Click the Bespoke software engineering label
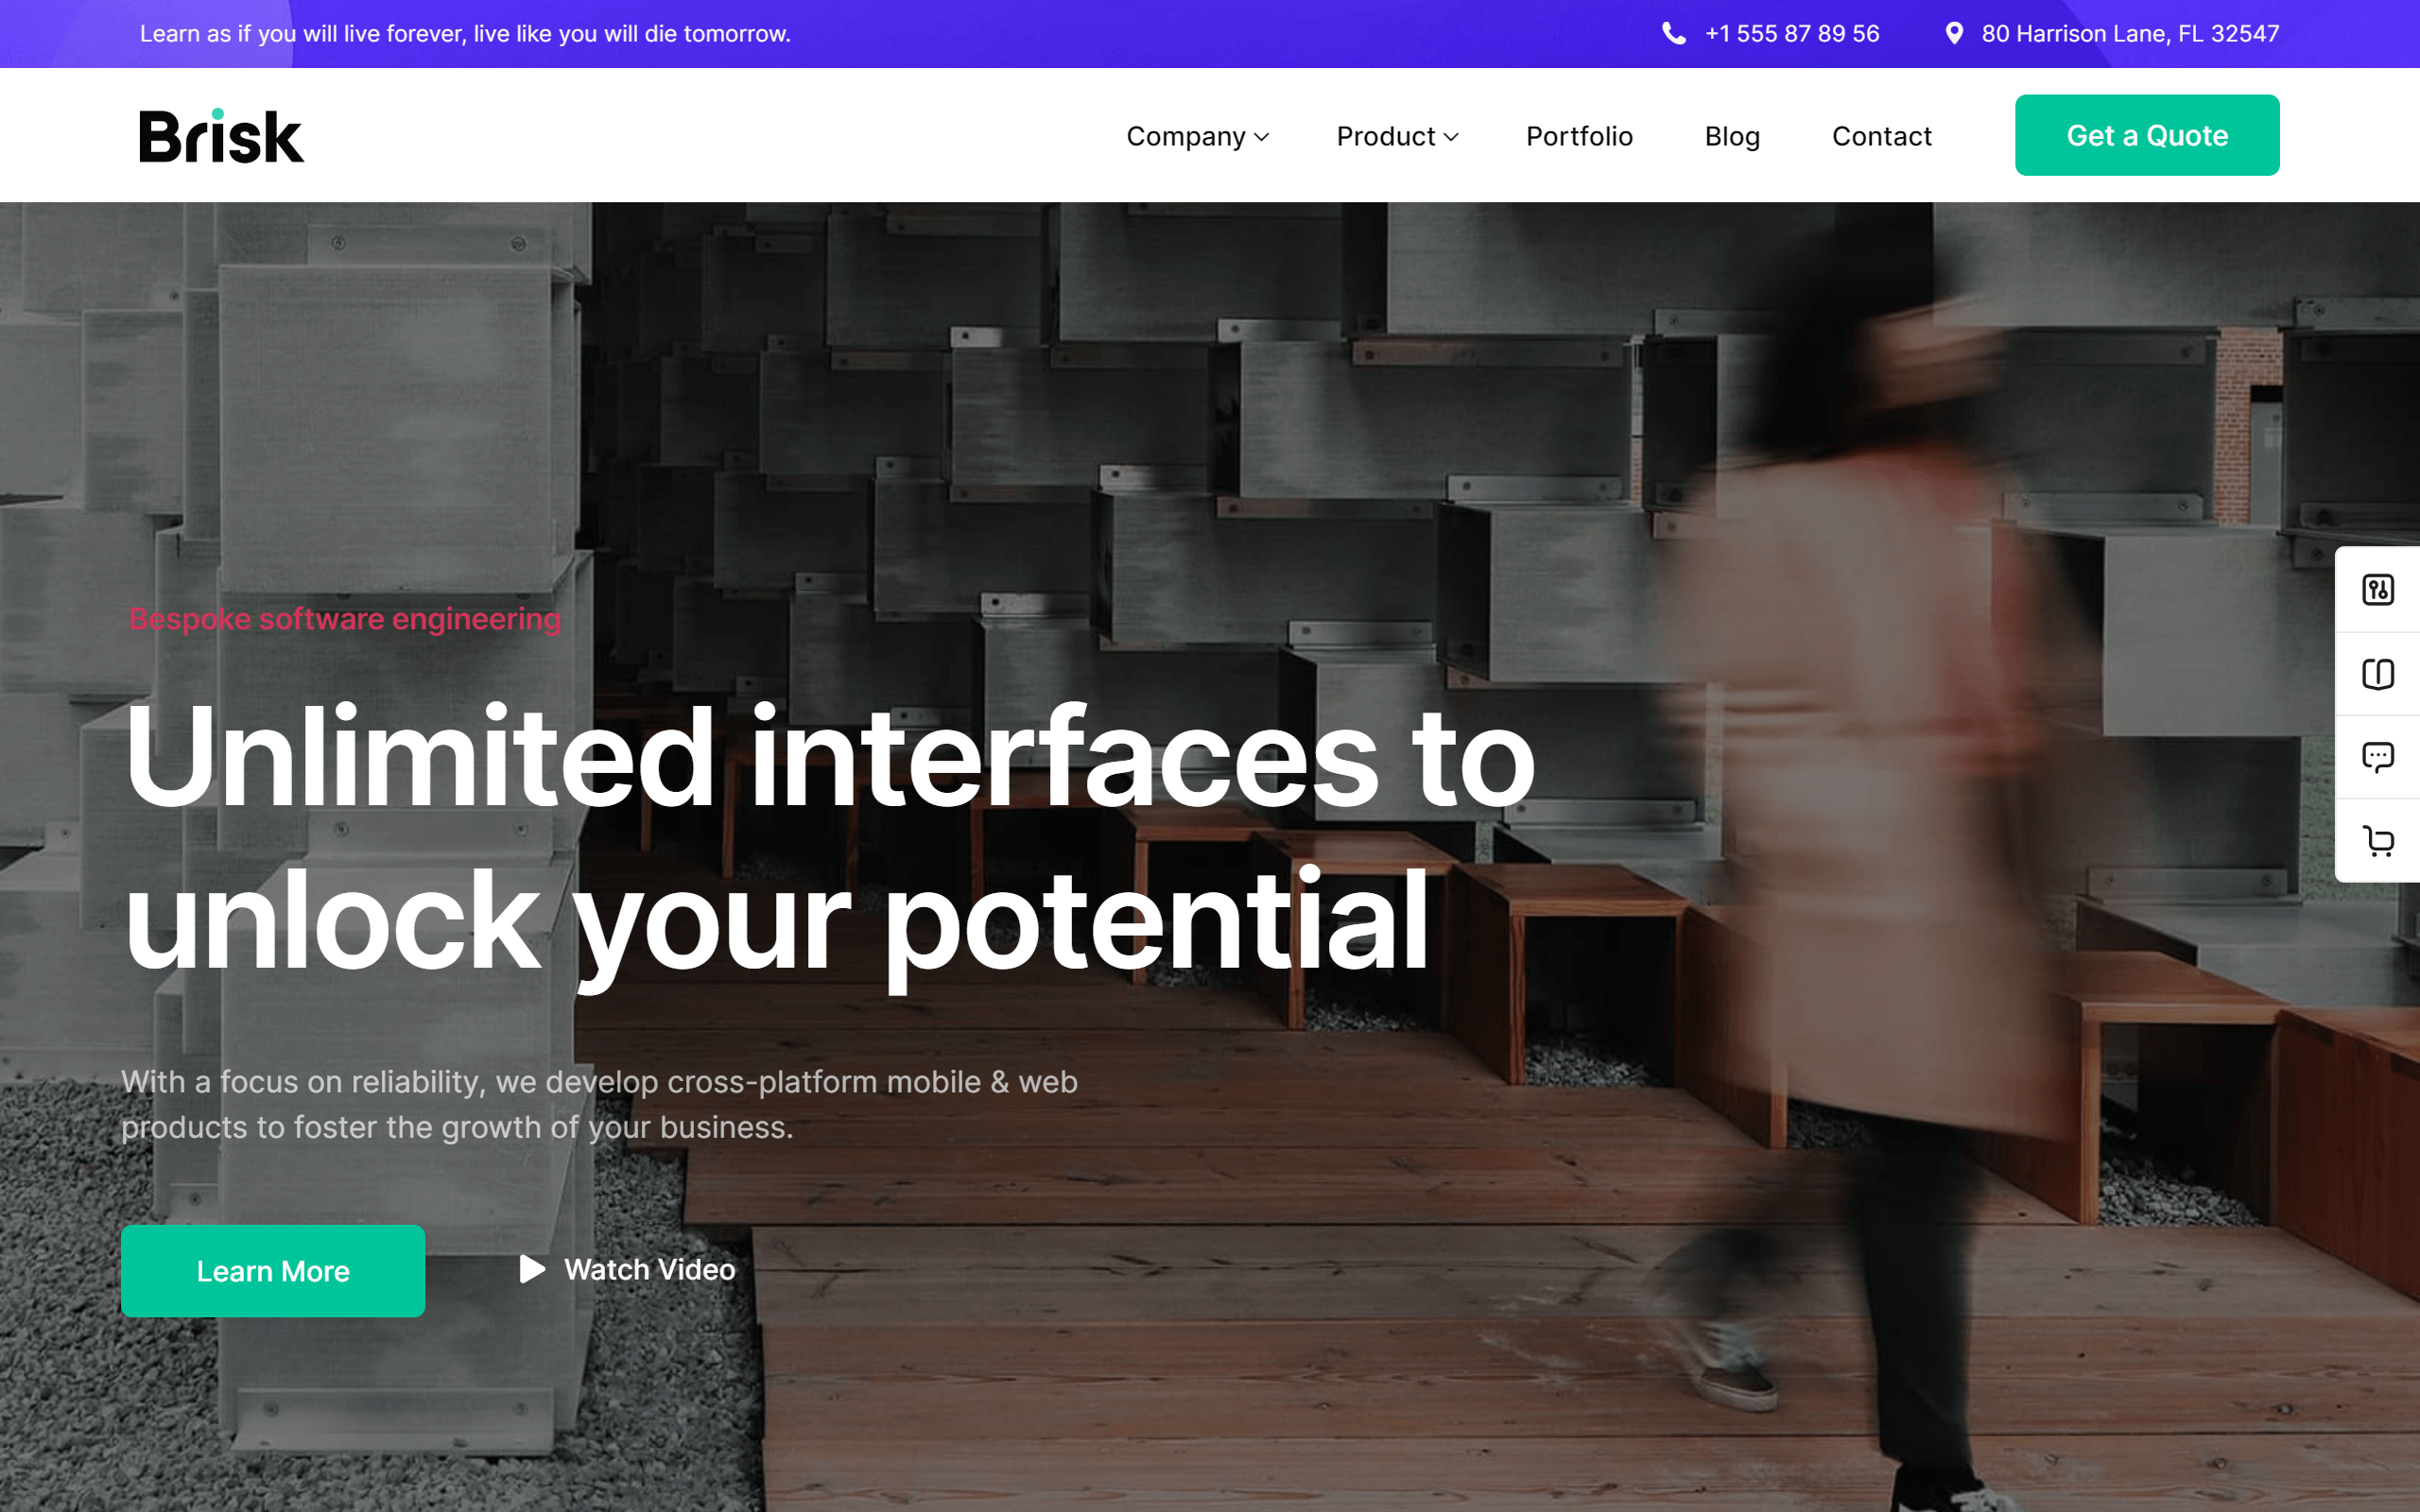2420x1512 pixels. [x=344, y=618]
